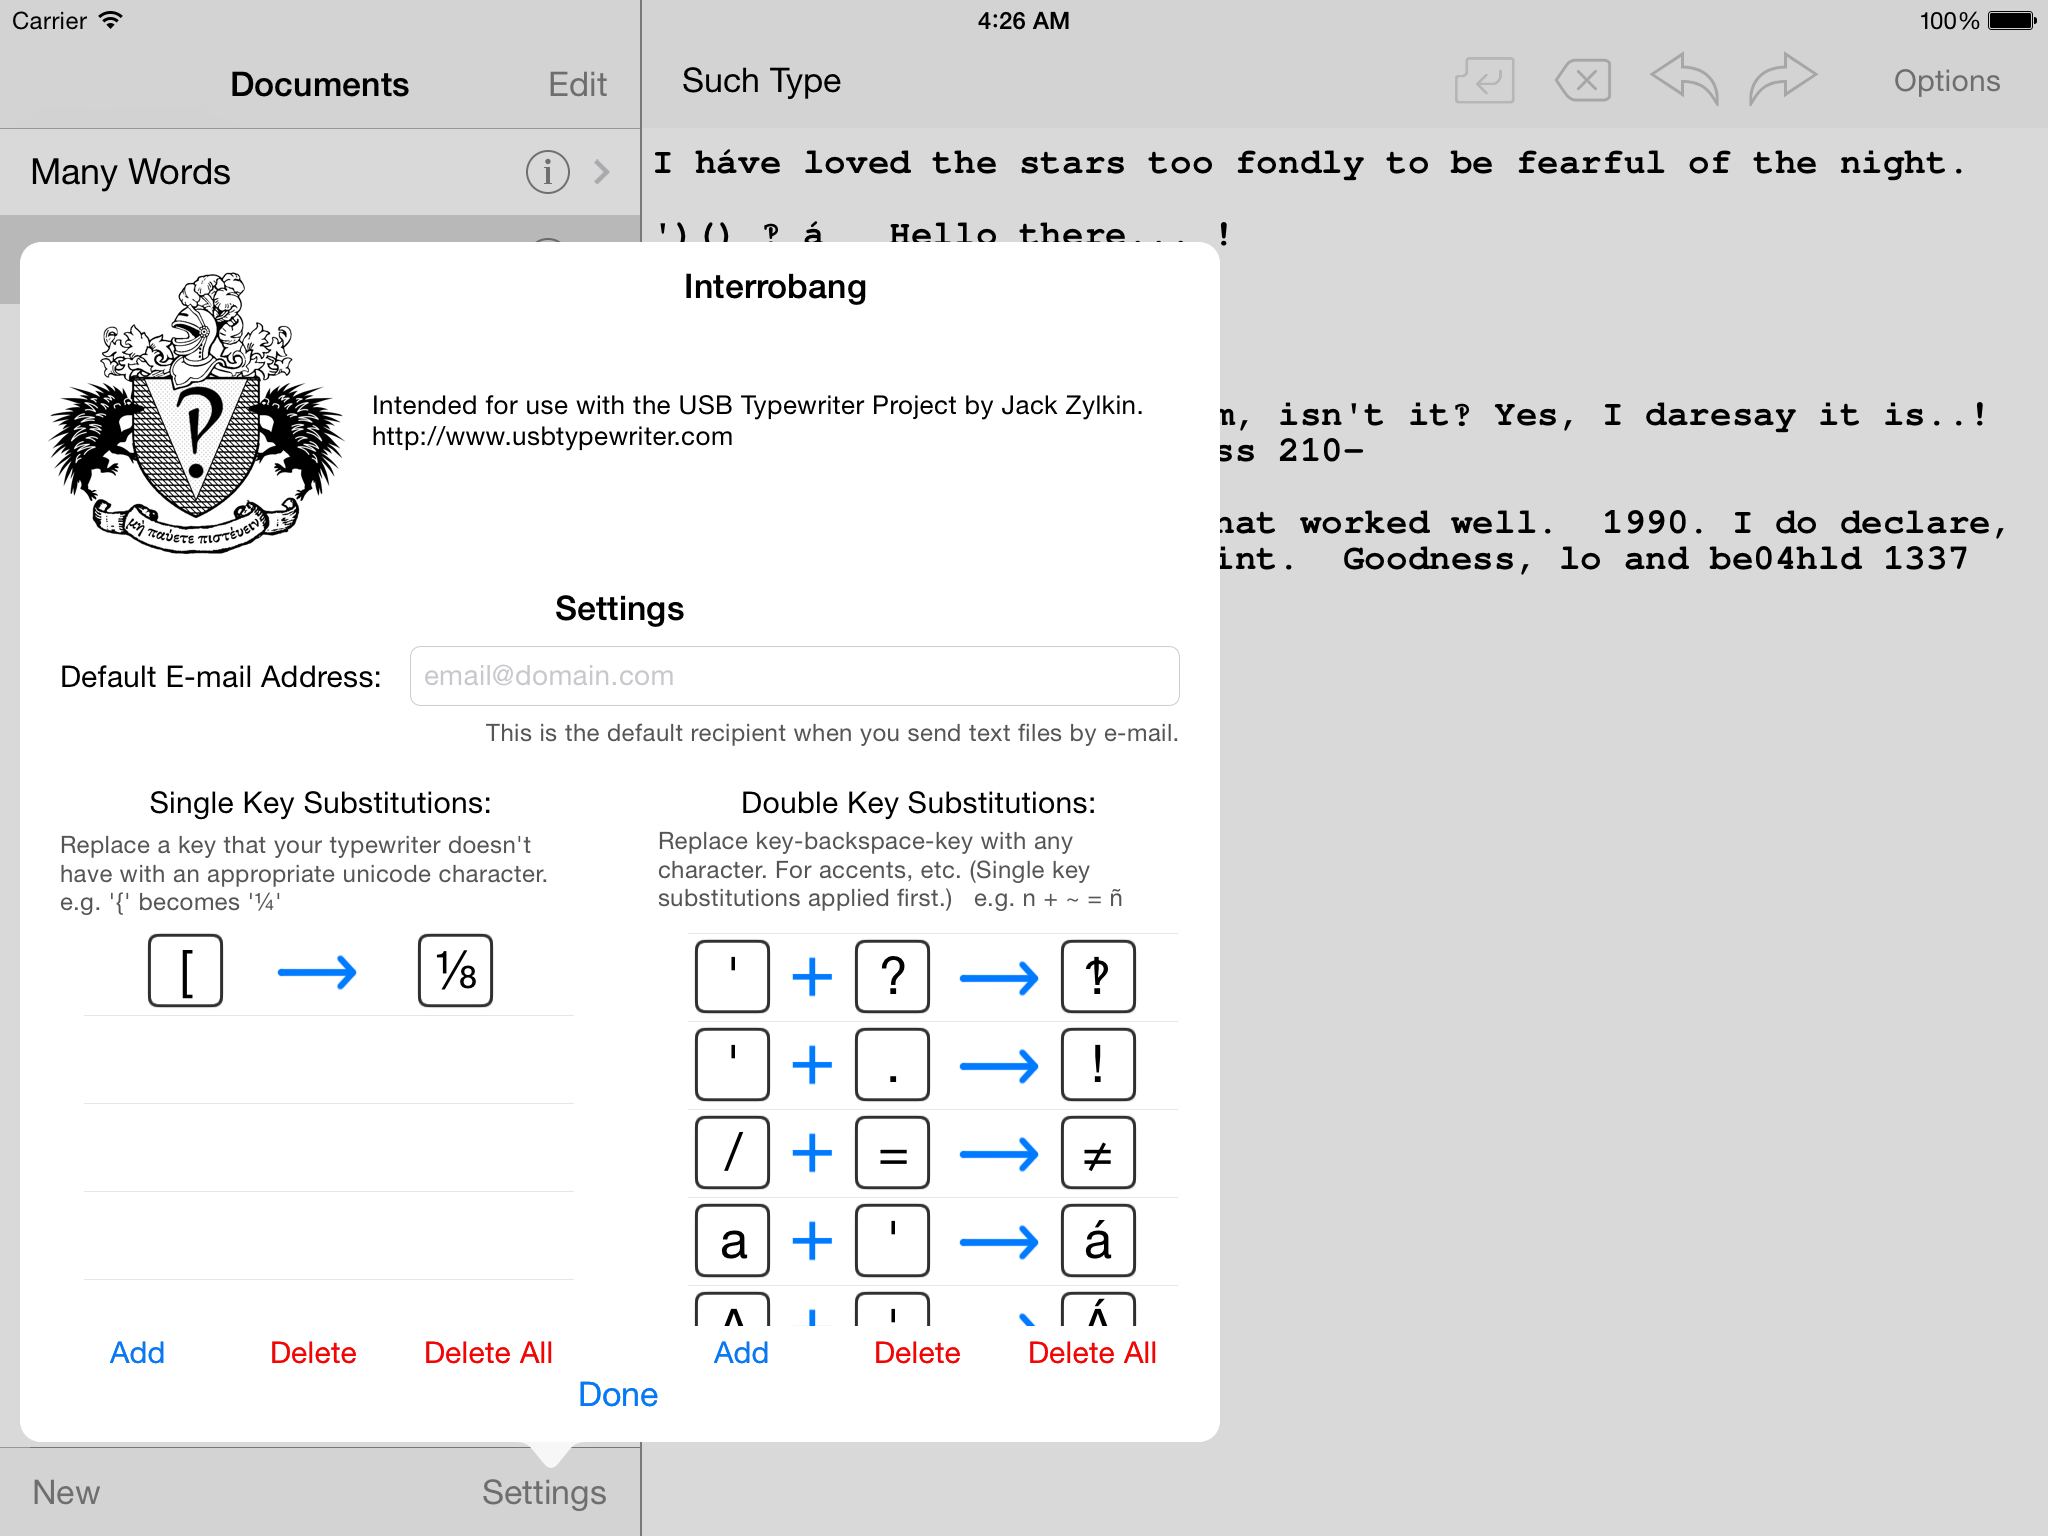
Task: Tap Edit in the Documents header
Action: [x=577, y=84]
